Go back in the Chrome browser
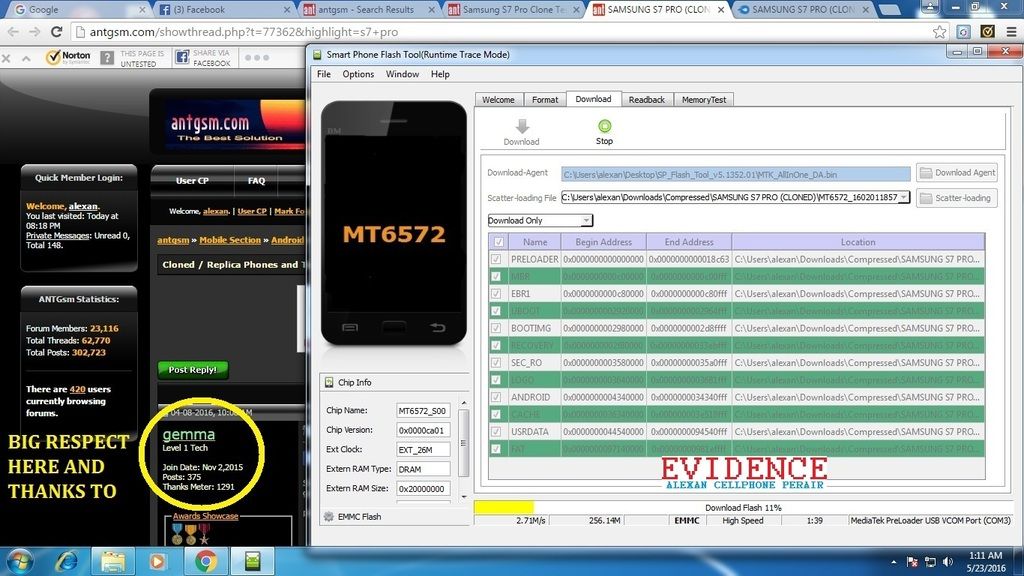Screen dimensions: 1024x576 13,31
